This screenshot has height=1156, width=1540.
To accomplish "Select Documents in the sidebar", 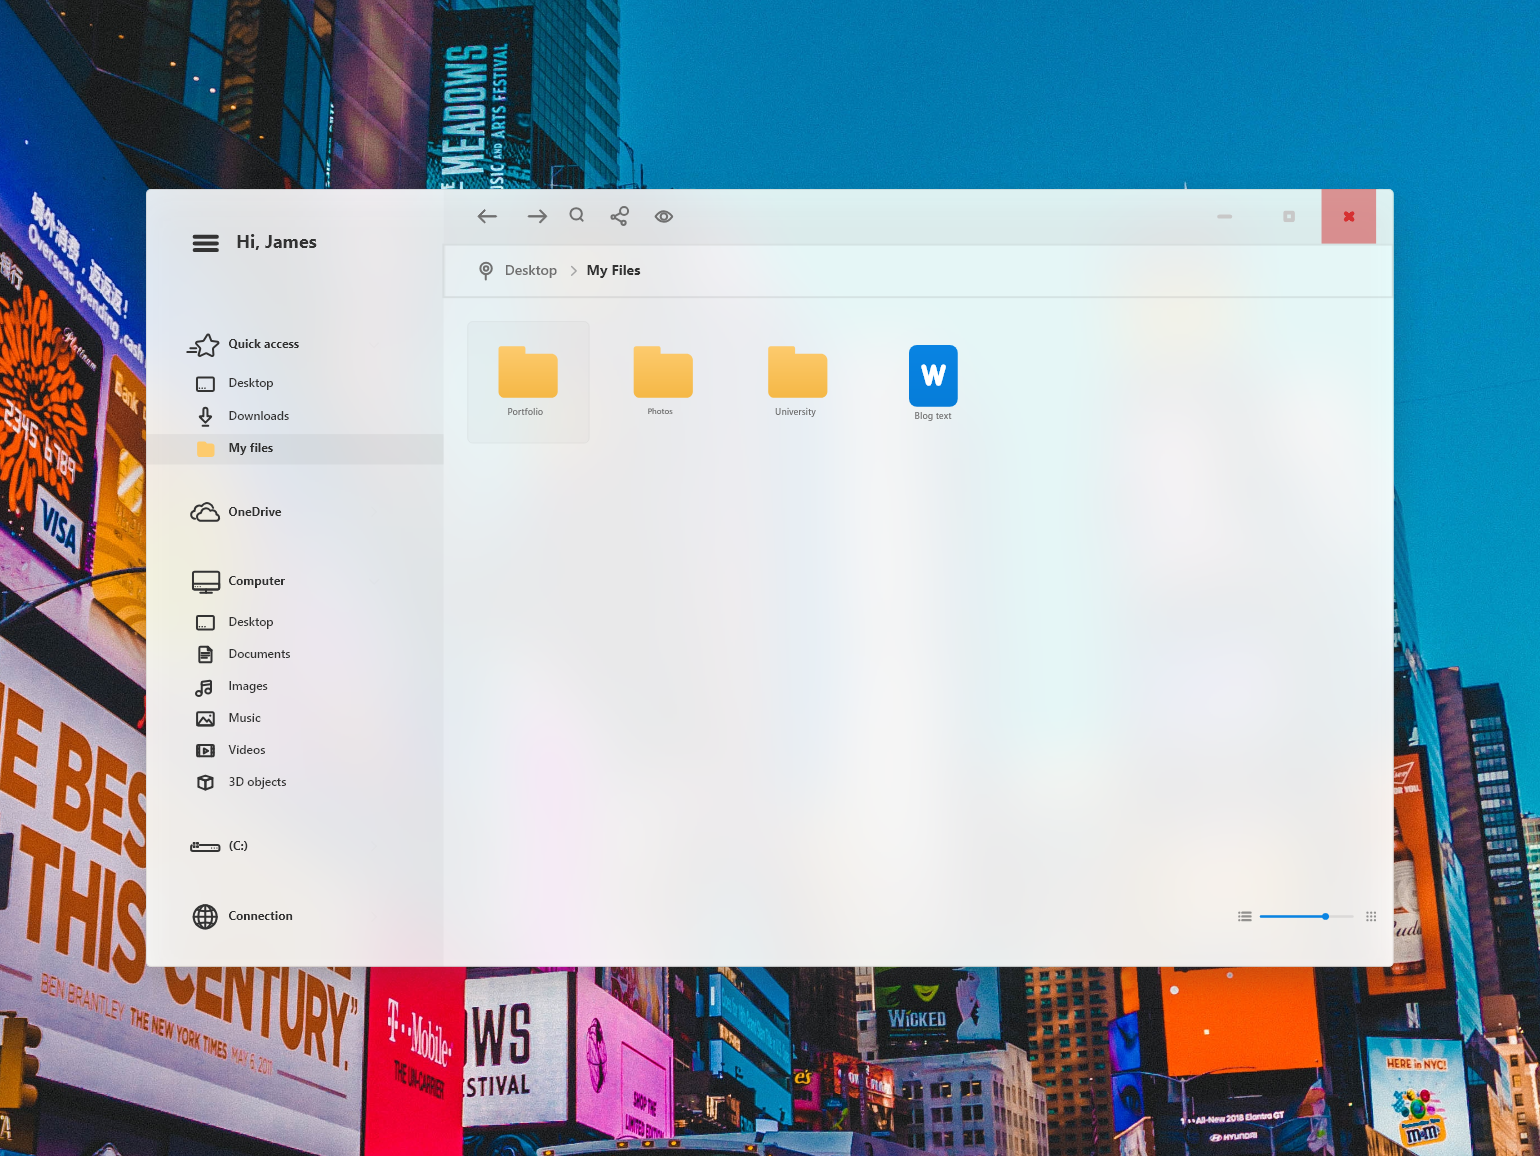I will 259,654.
